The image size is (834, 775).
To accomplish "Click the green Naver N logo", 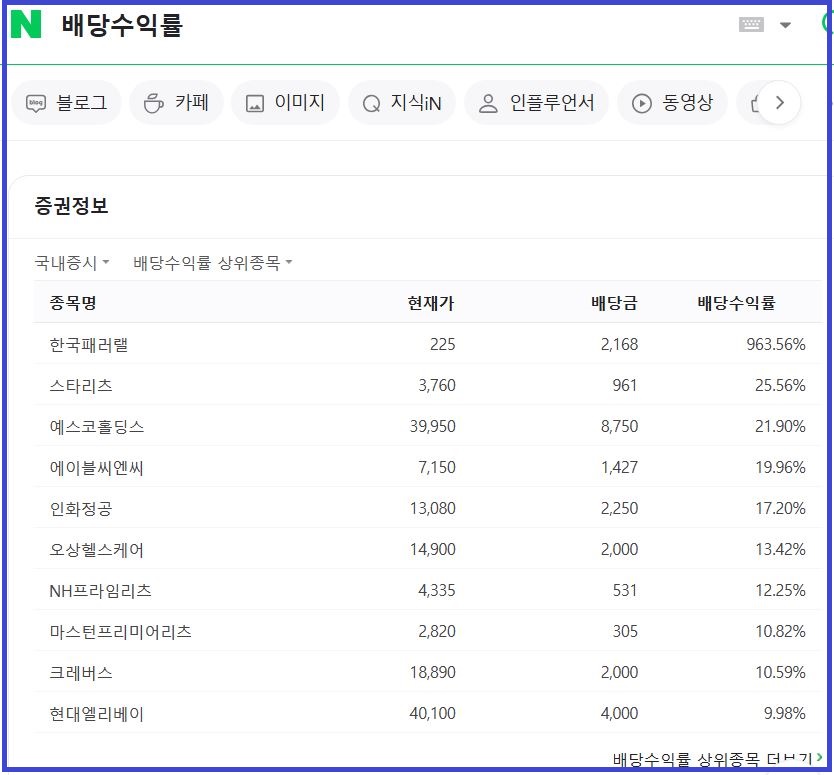I will (26, 24).
